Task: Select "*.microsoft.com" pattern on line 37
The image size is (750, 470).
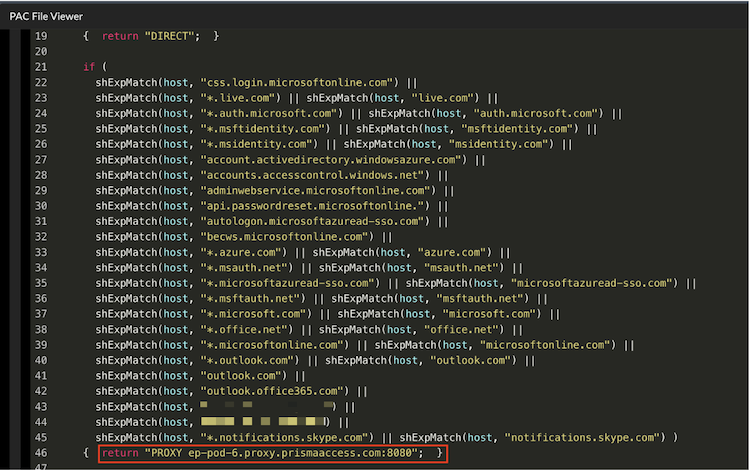Action: 256,314
